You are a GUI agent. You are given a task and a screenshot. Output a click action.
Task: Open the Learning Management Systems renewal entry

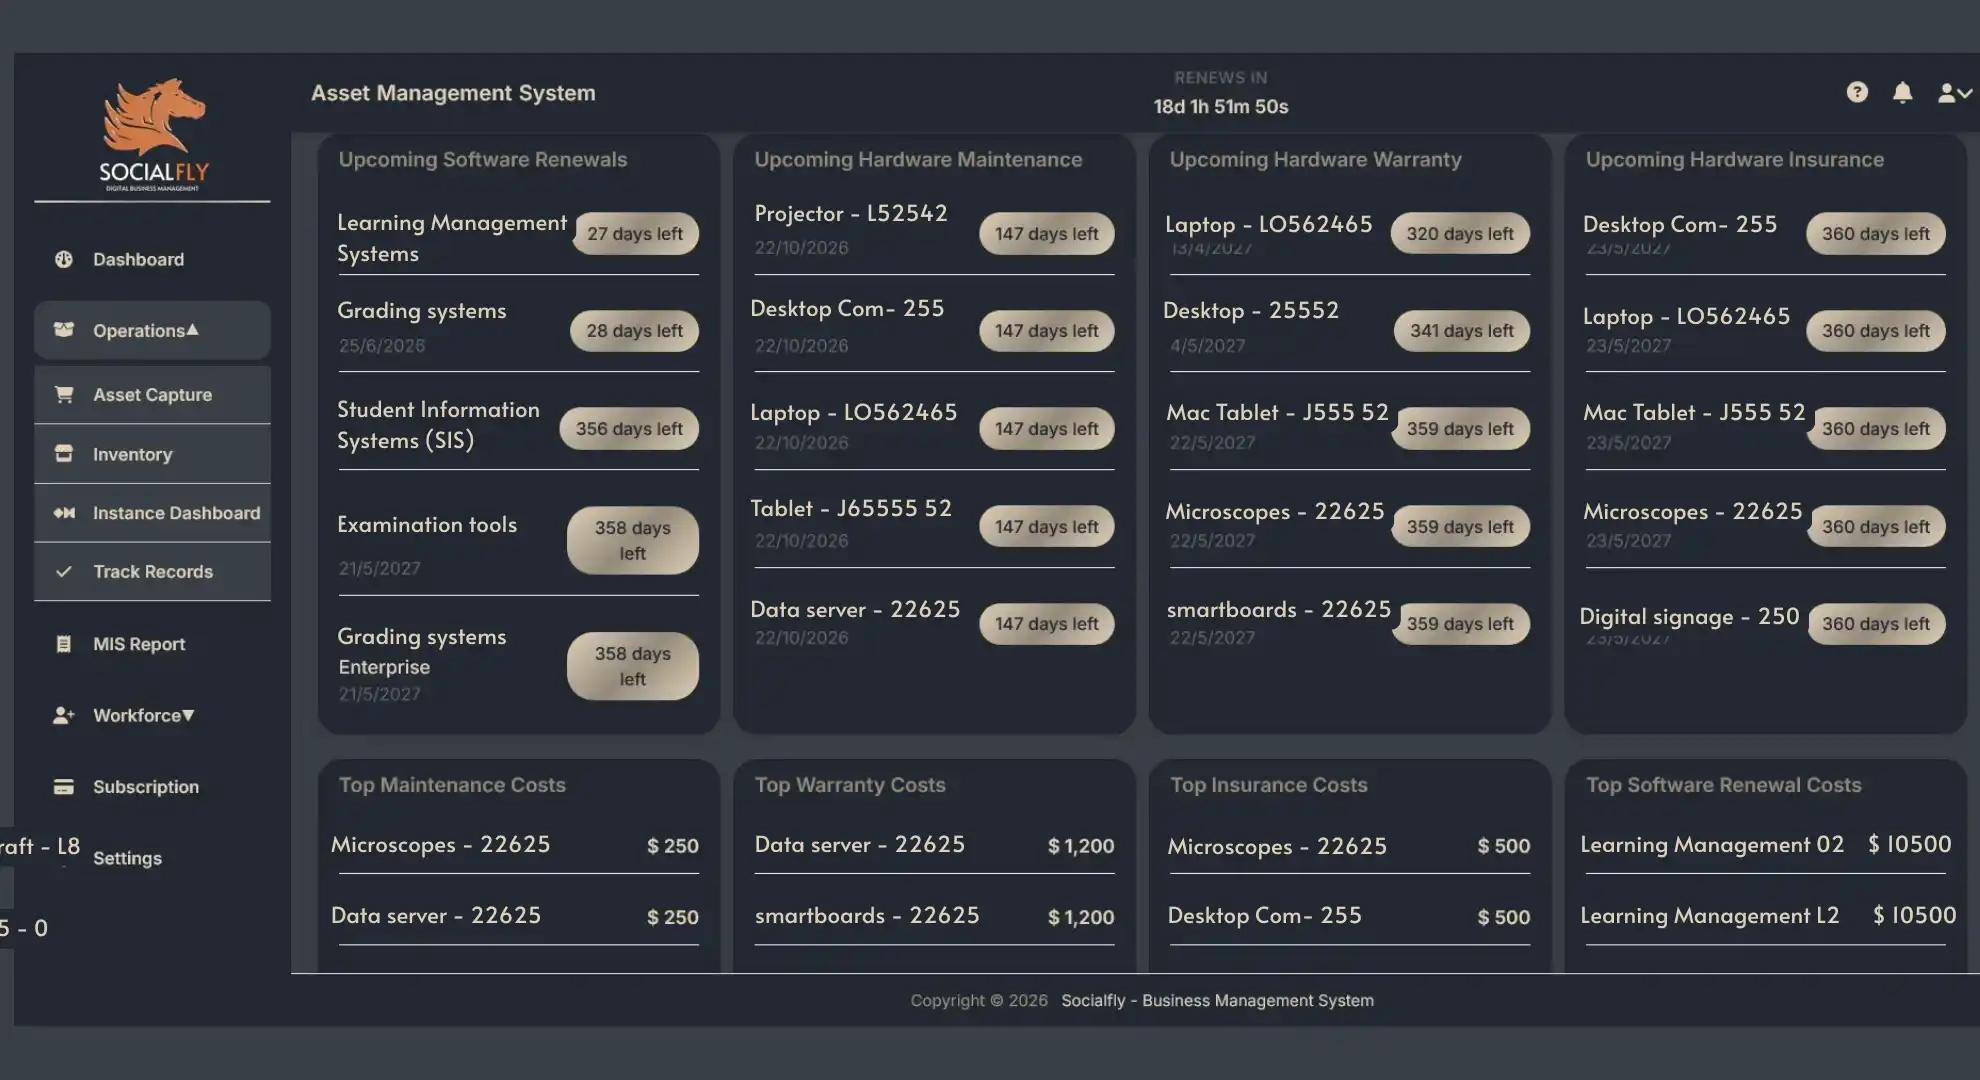452,238
